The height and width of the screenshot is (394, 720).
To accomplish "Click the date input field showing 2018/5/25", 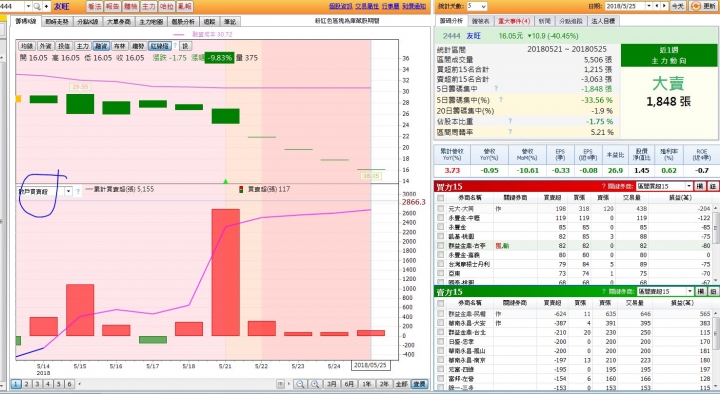I will (625, 6).
